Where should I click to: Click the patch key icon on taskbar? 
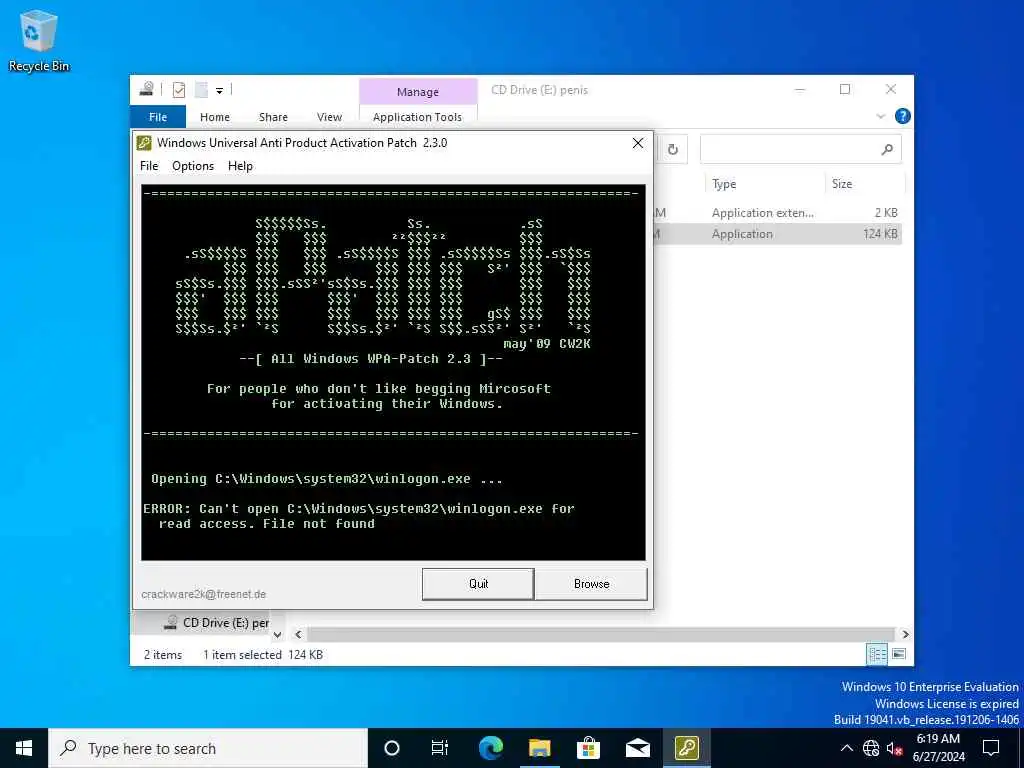686,748
